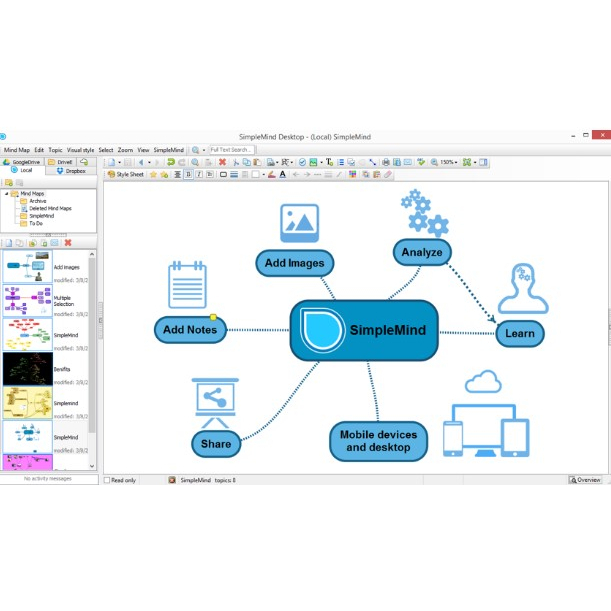
Task: Click the Overview button in status bar
Action: click(586, 481)
